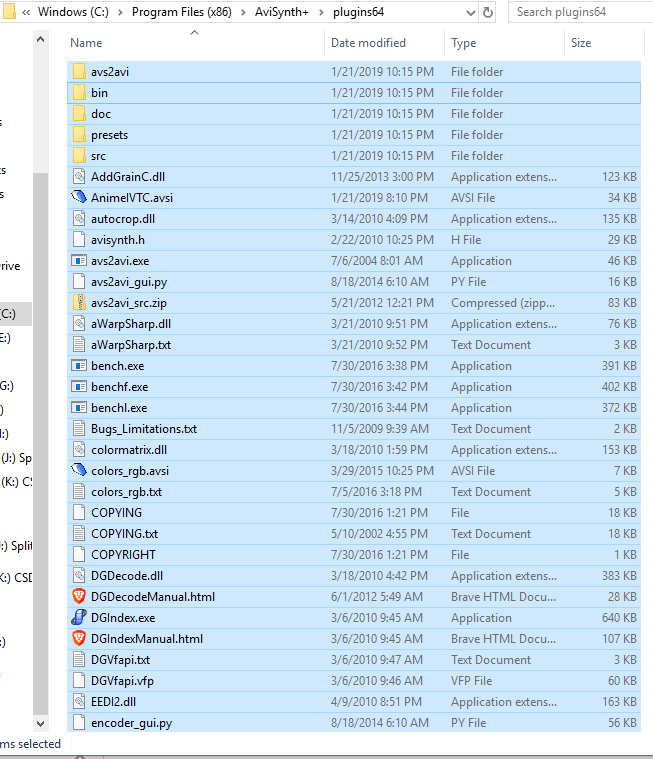Viewport: 653px width, 759px height.
Task: Expand the chevron after Program Files (x86)
Action: coord(243,12)
